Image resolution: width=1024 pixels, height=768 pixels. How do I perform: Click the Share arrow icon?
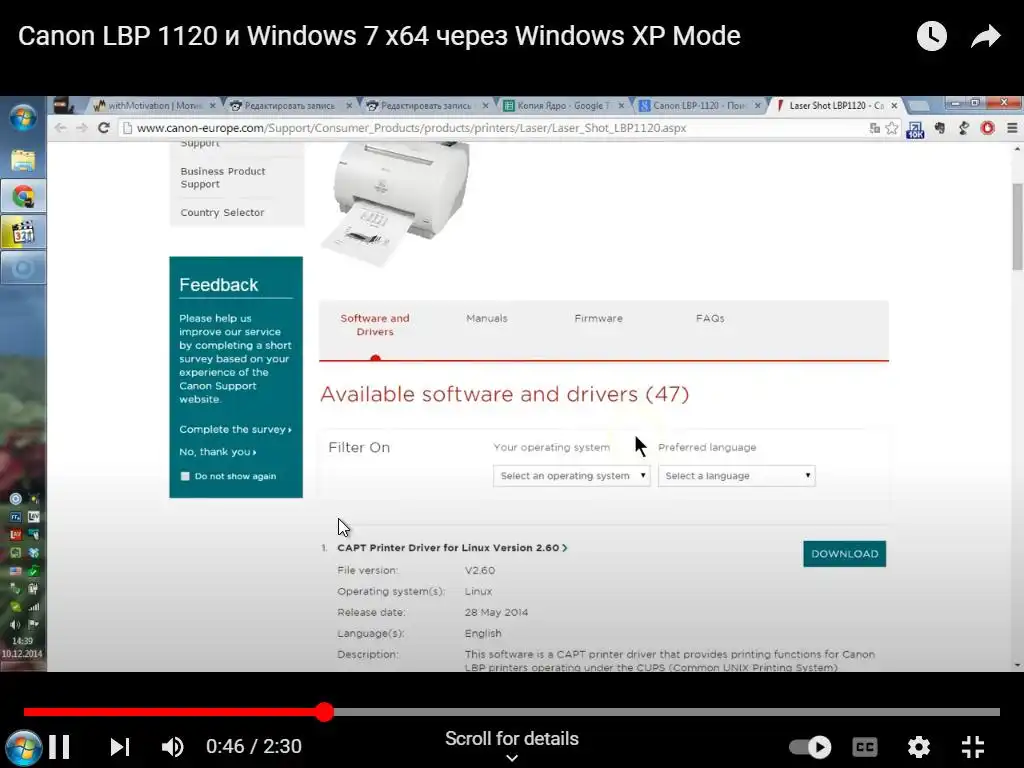pos(985,36)
